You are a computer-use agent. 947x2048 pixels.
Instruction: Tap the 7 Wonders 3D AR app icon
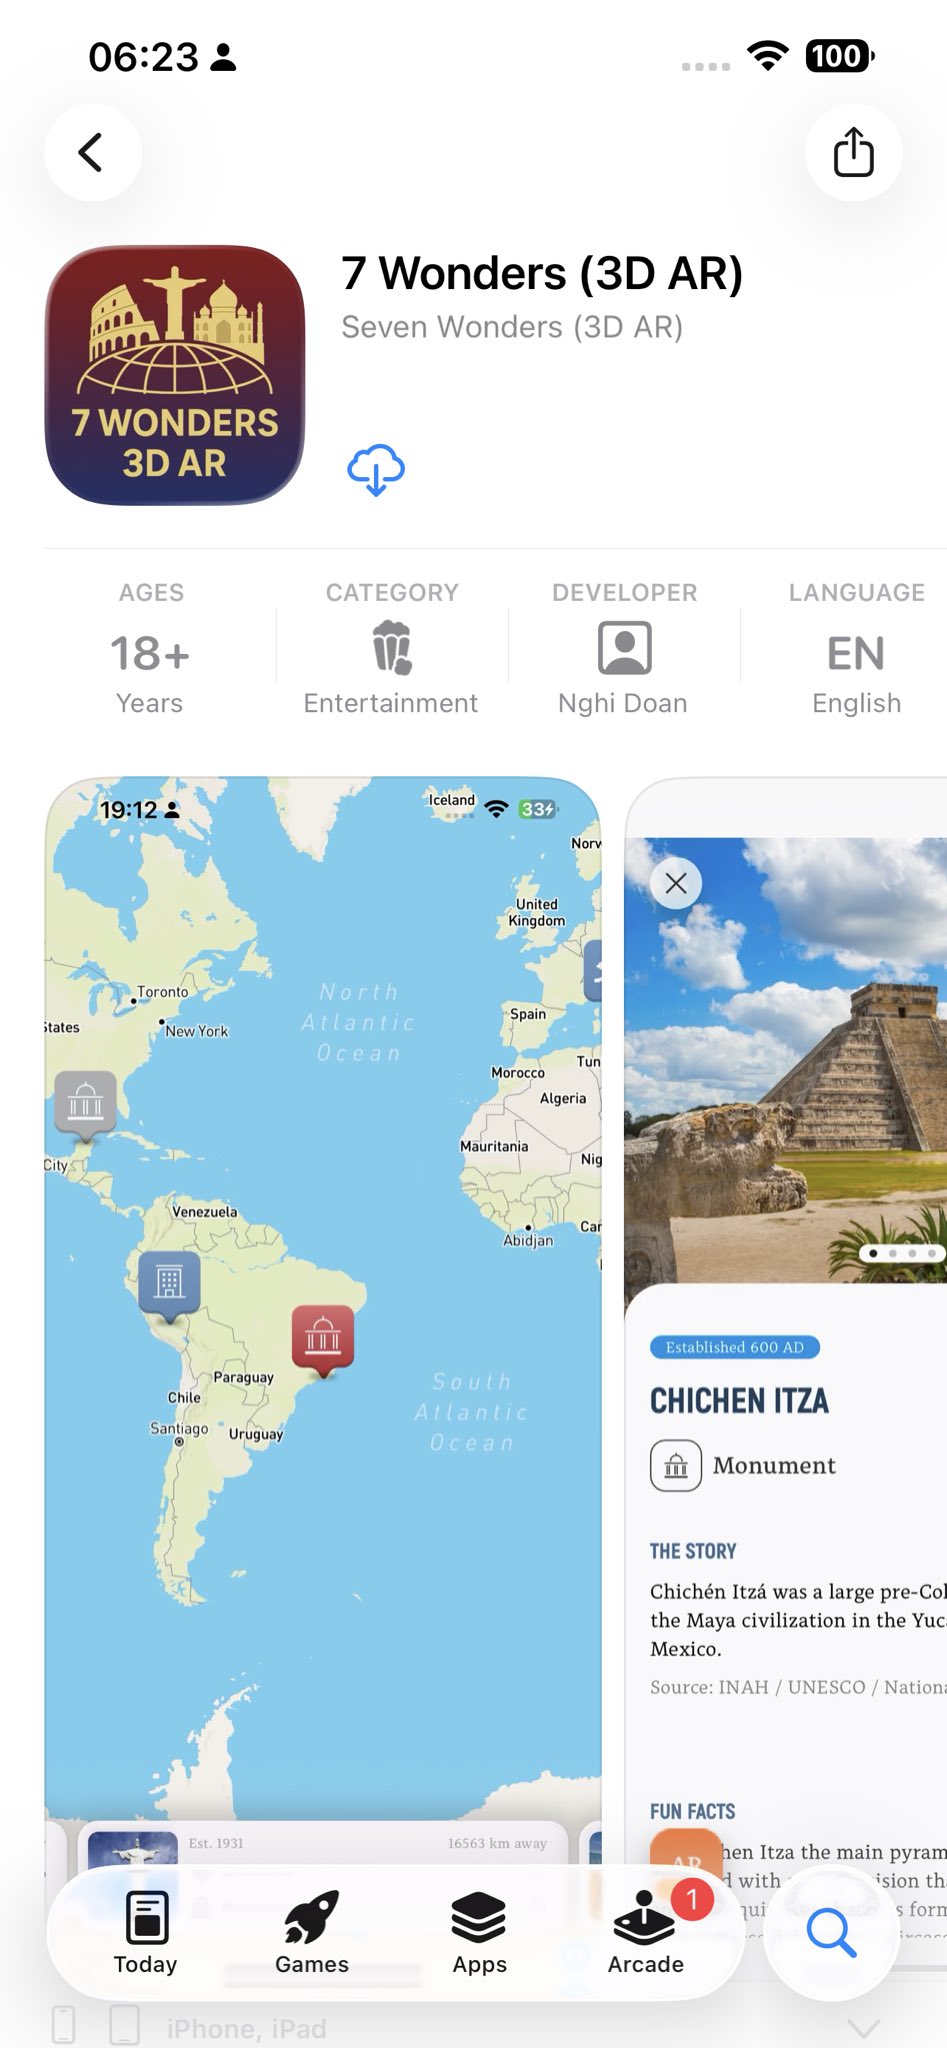tap(175, 375)
